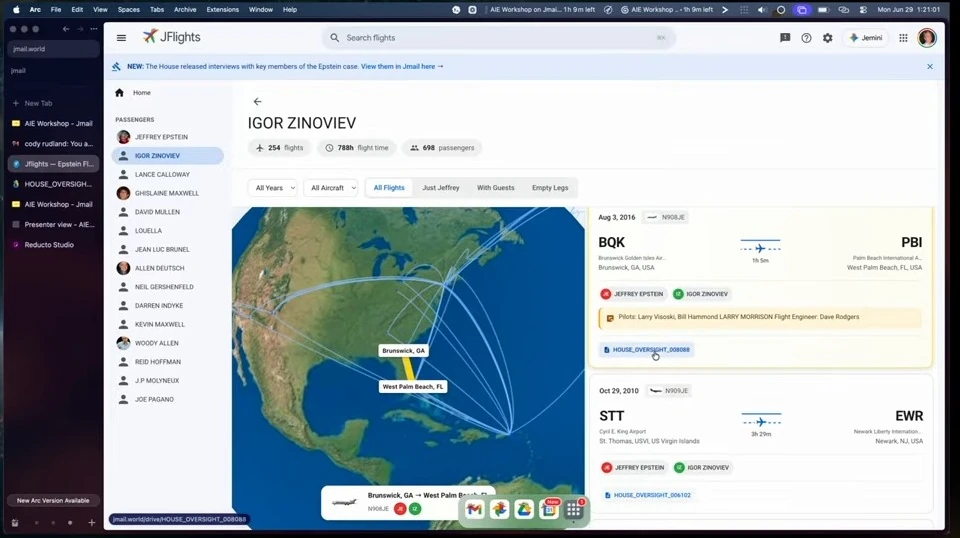This screenshot has width=960, height=538.
Task: Open the Extensions menu in menu bar
Action: coord(222,10)
